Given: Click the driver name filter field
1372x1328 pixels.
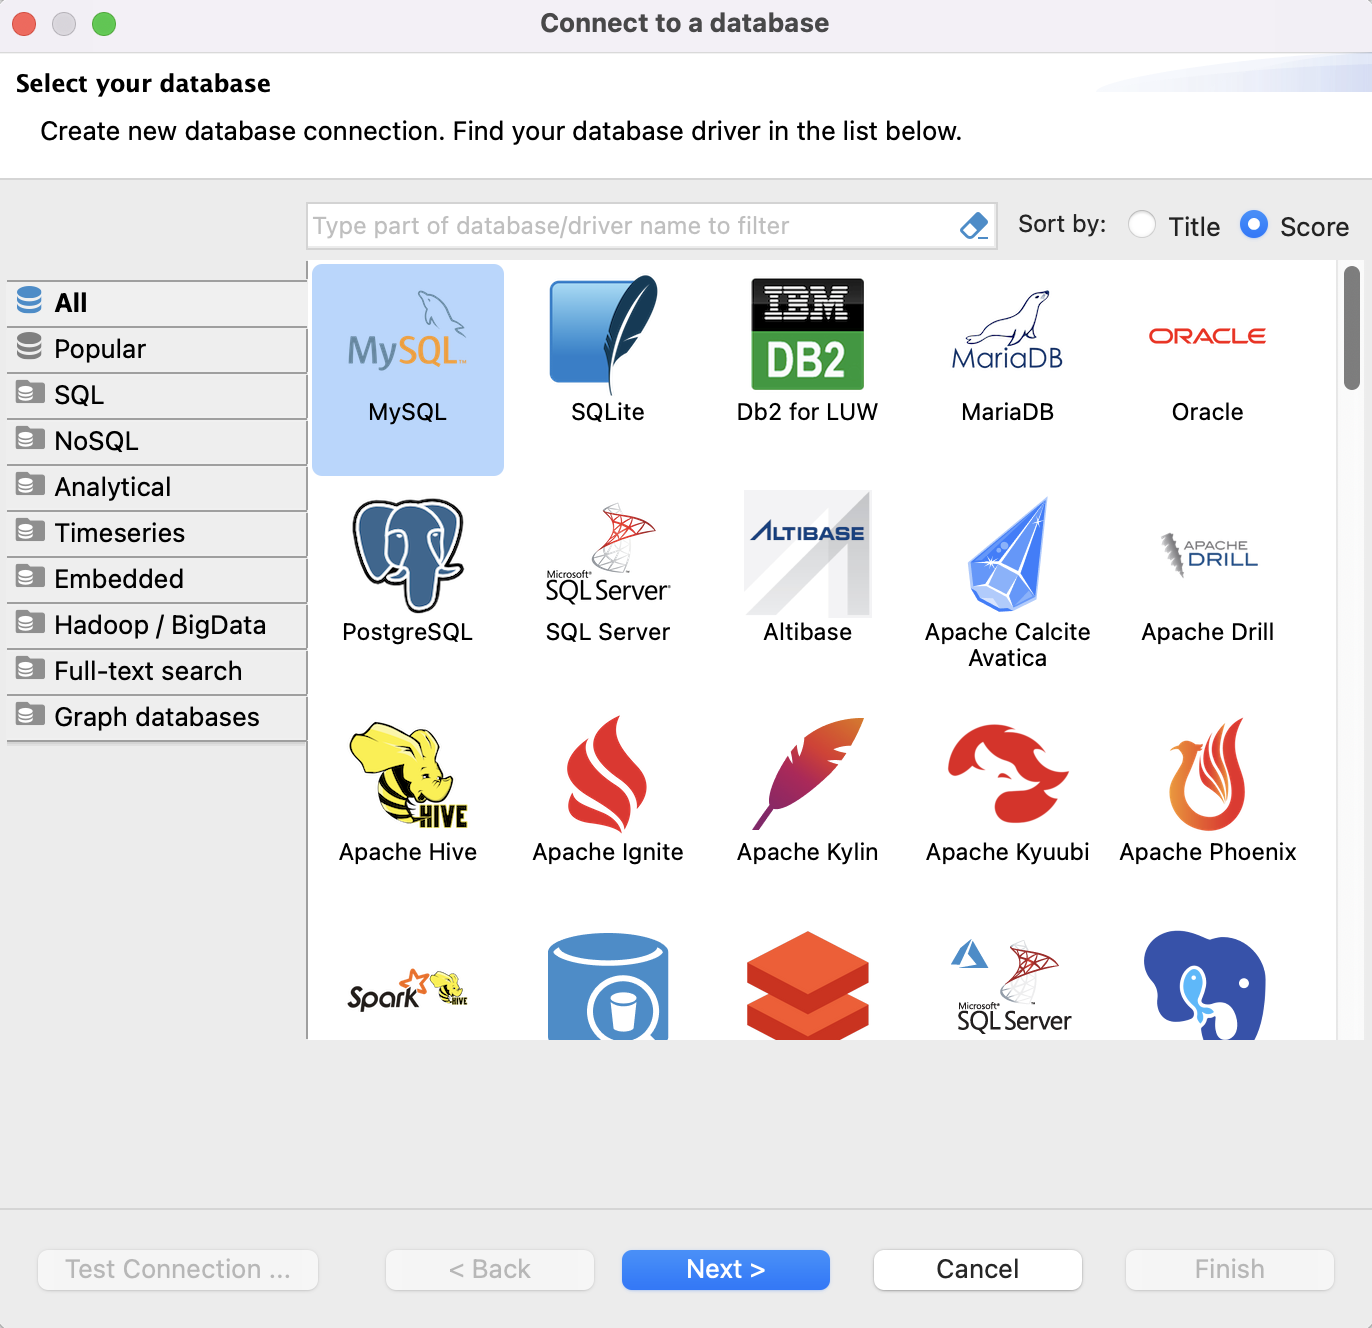Looking at the screenshot, I should pos(630,226).
